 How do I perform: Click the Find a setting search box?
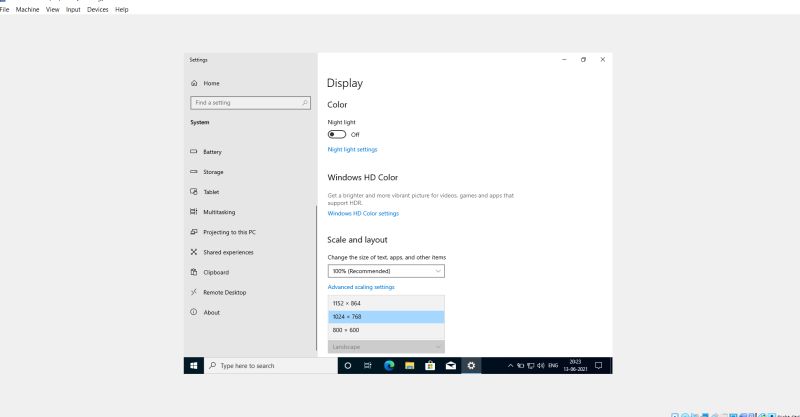click(x=250, y=103)
